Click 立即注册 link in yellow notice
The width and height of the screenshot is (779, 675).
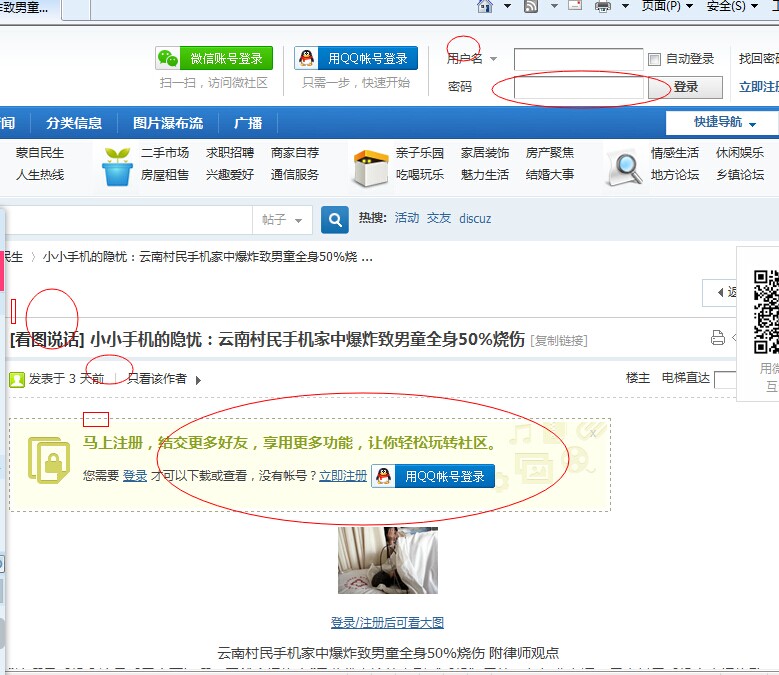pyautogui.click(x=343, y=475)
